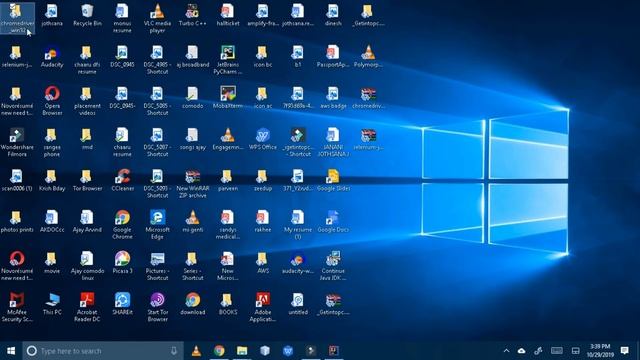Select the Picasa 3 desktop shortcut

pyautogui.click(x=122, y=263)
